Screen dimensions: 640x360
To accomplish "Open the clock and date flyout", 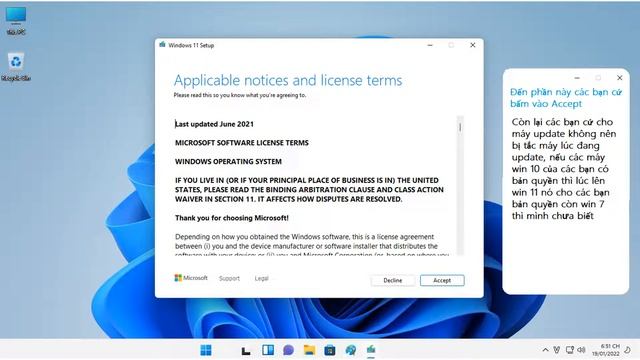I will coord(606,350).
